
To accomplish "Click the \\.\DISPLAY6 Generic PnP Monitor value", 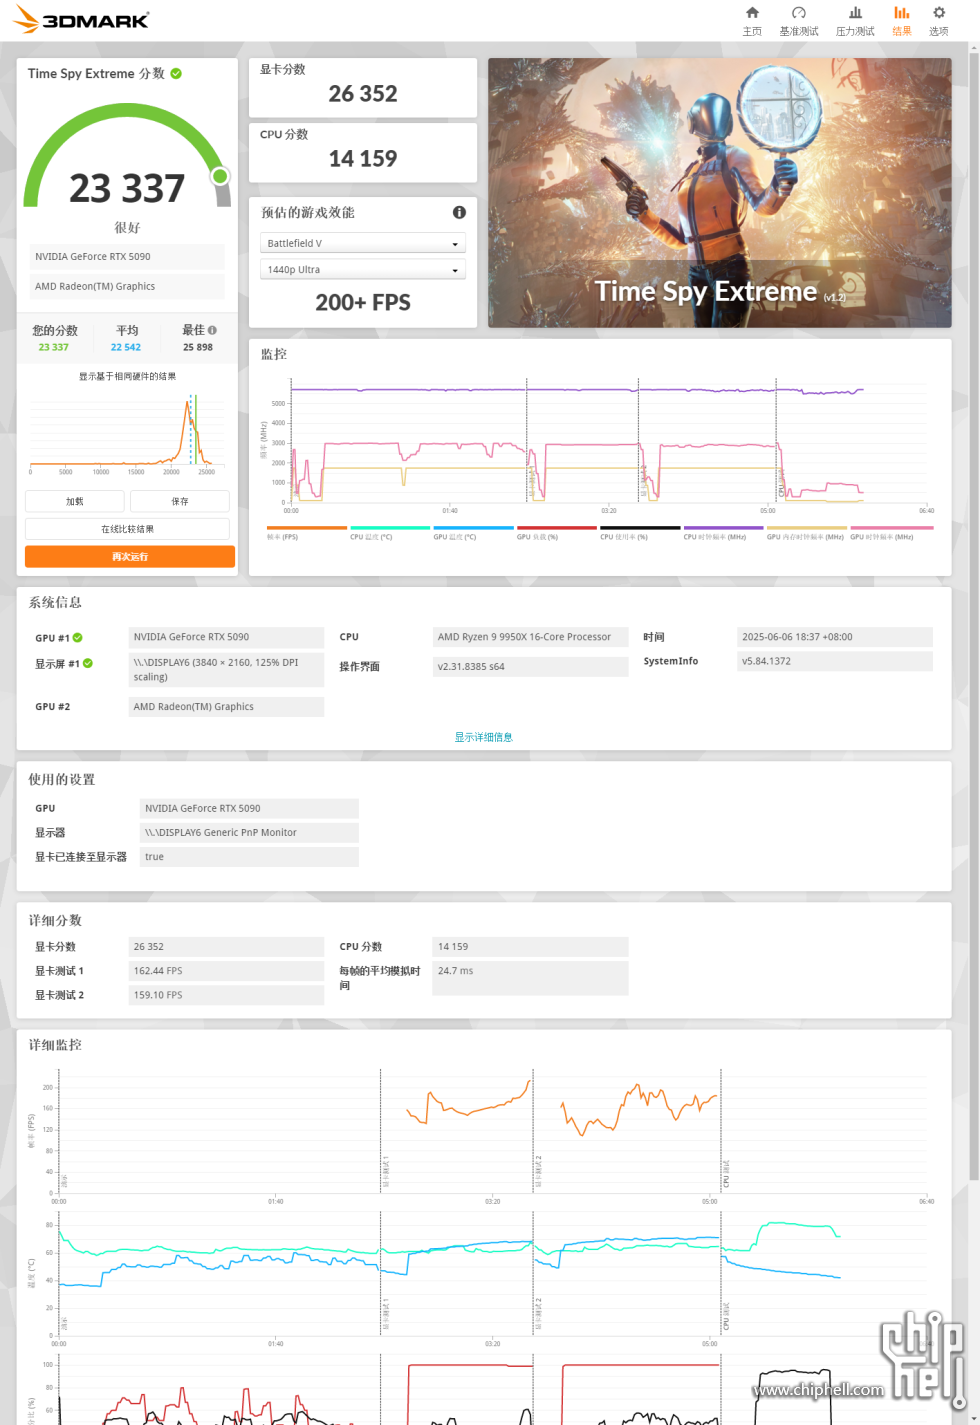I will [249, 832].
